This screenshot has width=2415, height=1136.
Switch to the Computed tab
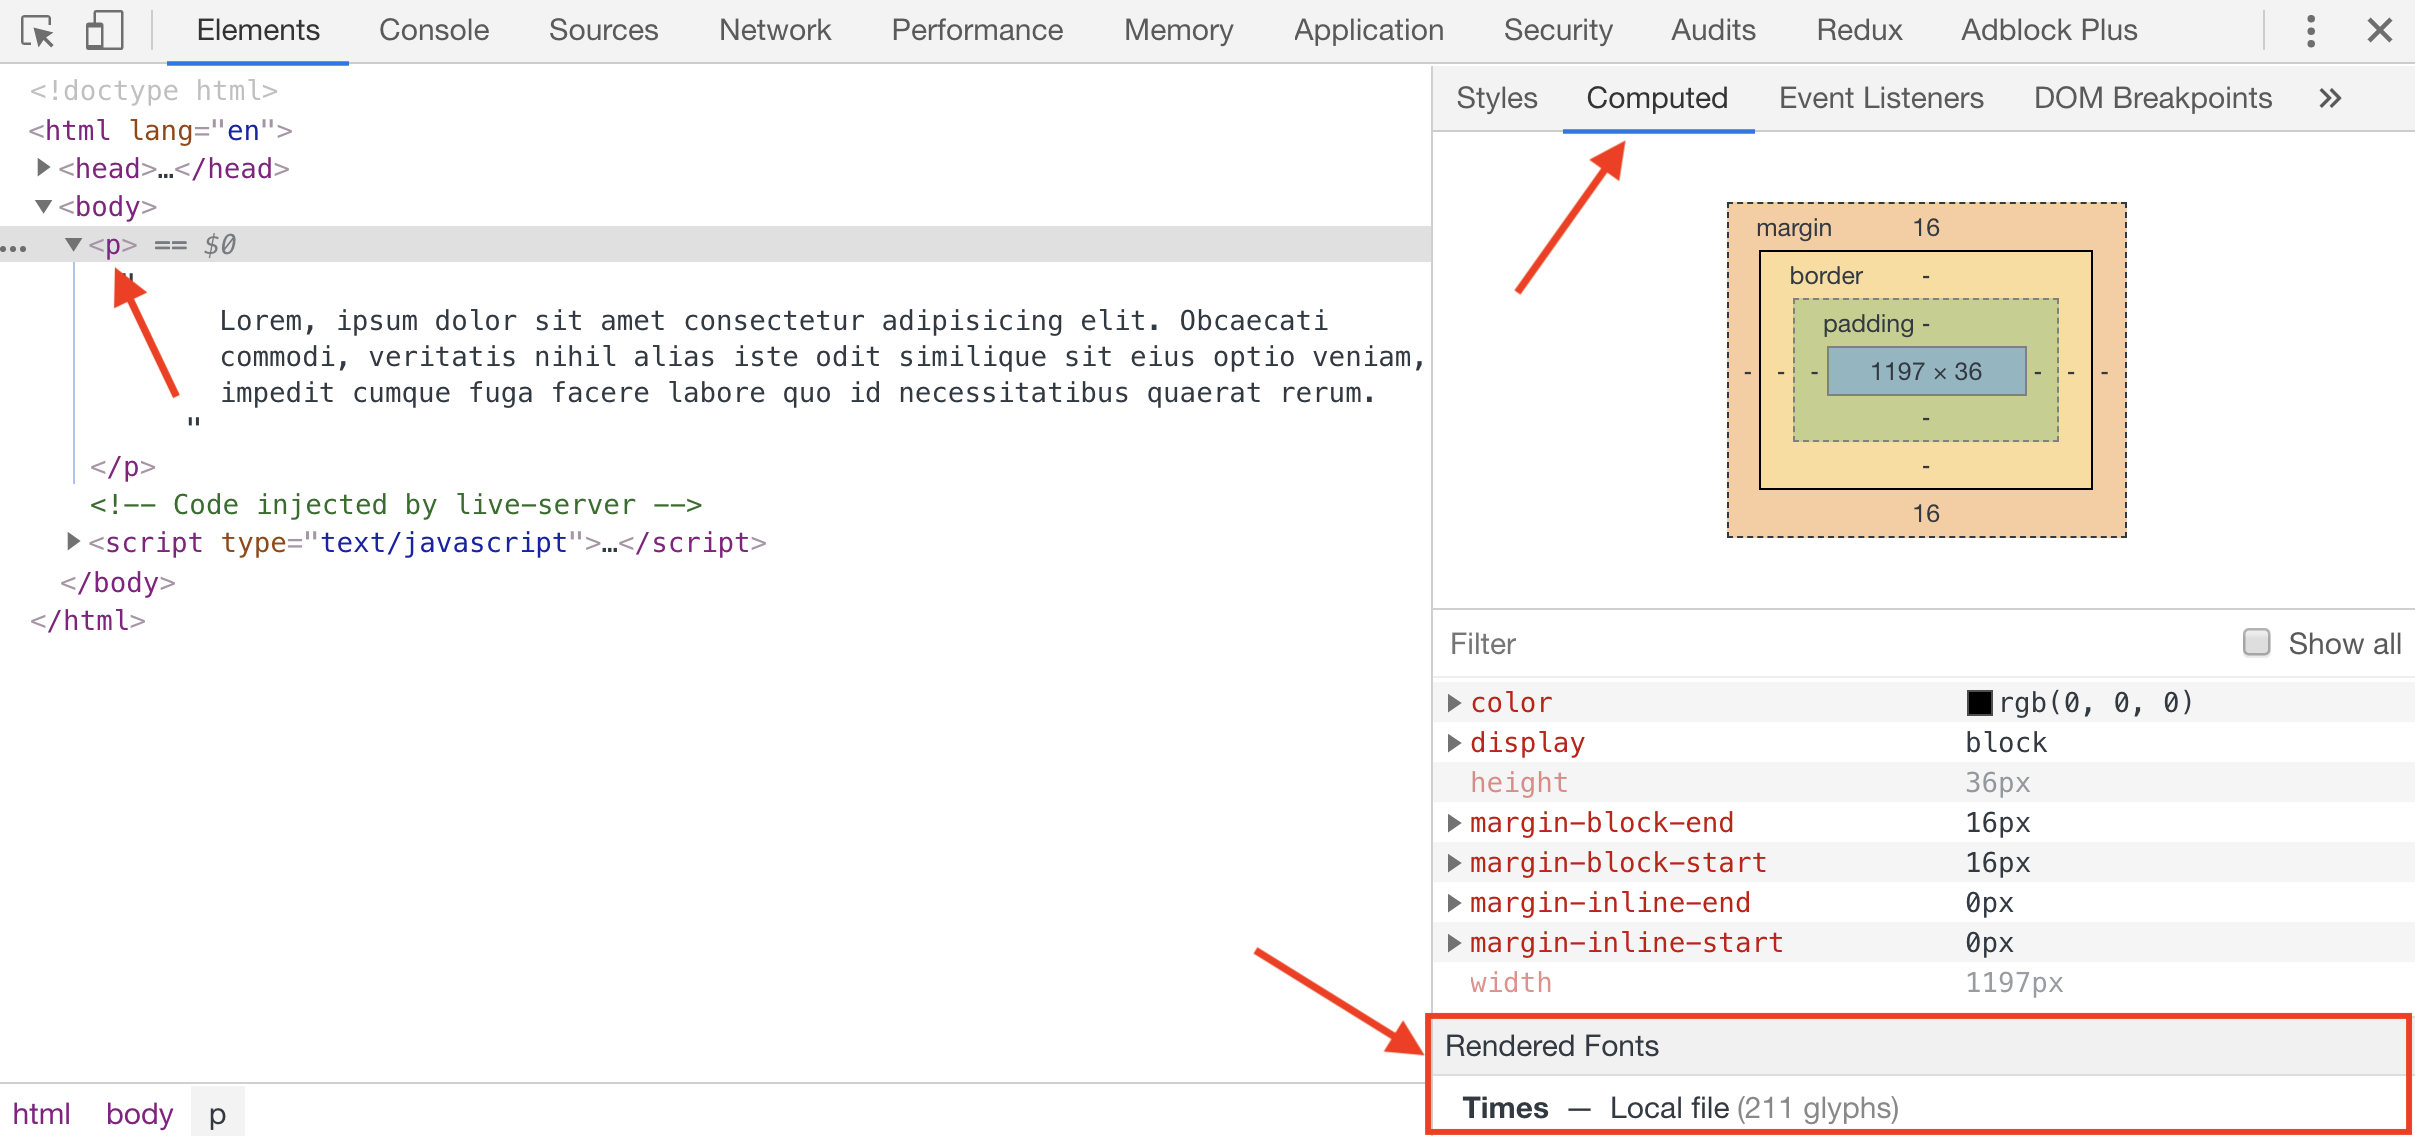(1656, 97)
